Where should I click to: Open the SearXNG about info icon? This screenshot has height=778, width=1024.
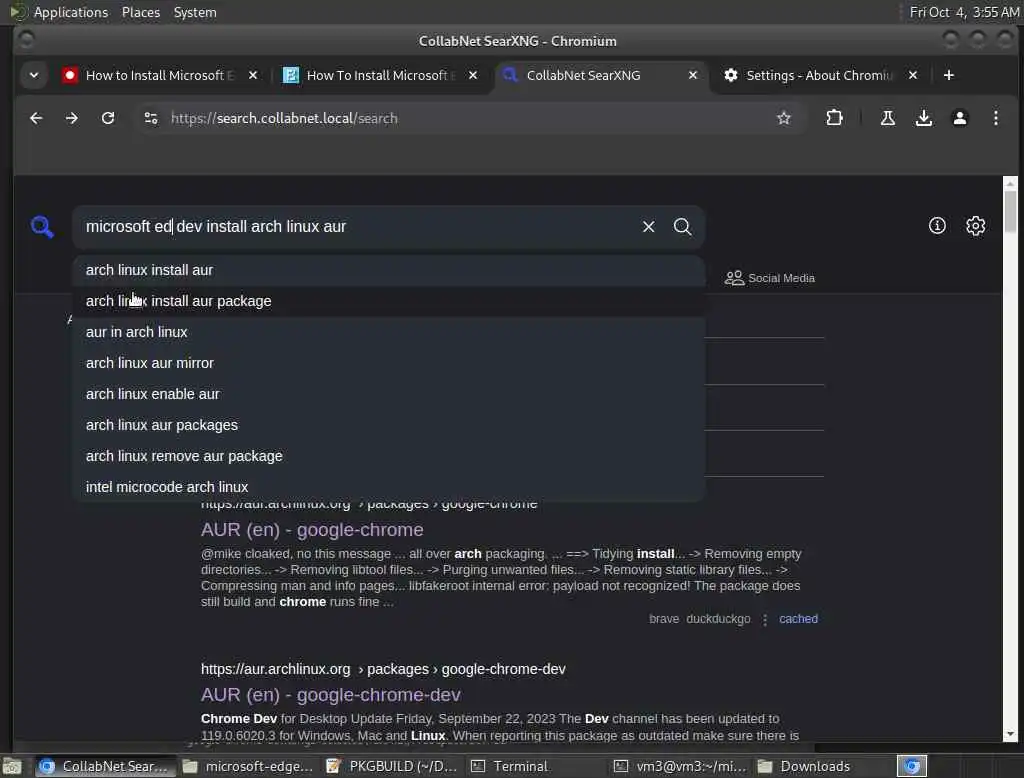937,226
